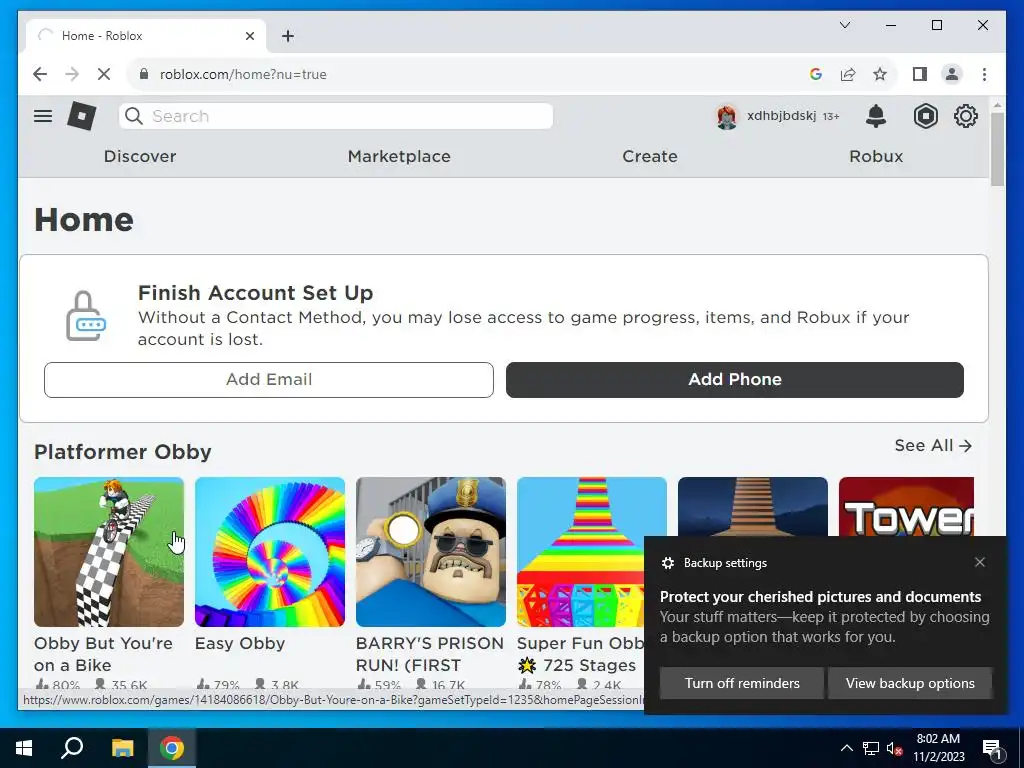Show hidden system tray icons
This screenshot has width=1024, height=768.
[x=846, y=748]
